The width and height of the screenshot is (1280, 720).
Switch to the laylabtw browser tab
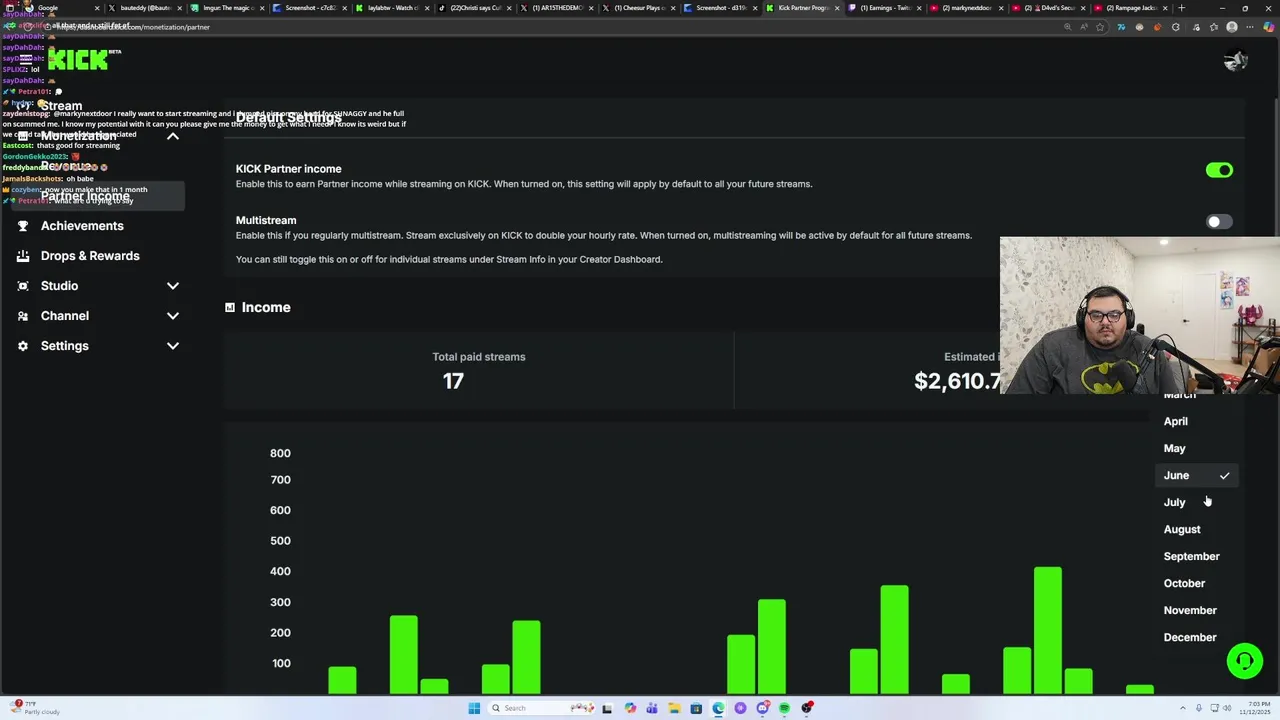point(392,8)
